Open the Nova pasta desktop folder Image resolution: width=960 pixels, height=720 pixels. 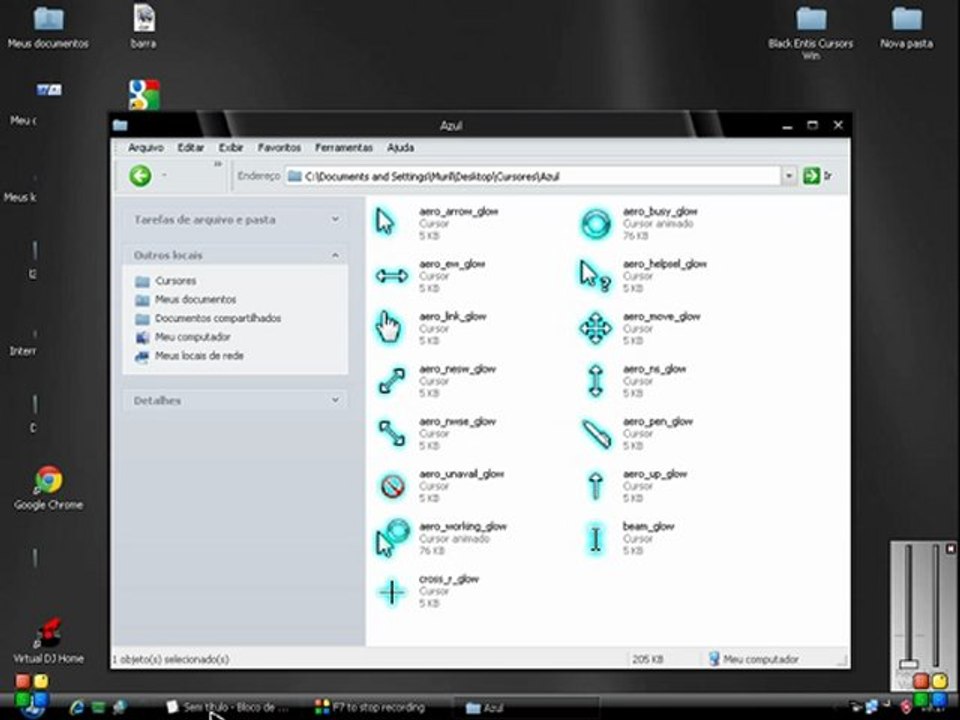[906, 28]
